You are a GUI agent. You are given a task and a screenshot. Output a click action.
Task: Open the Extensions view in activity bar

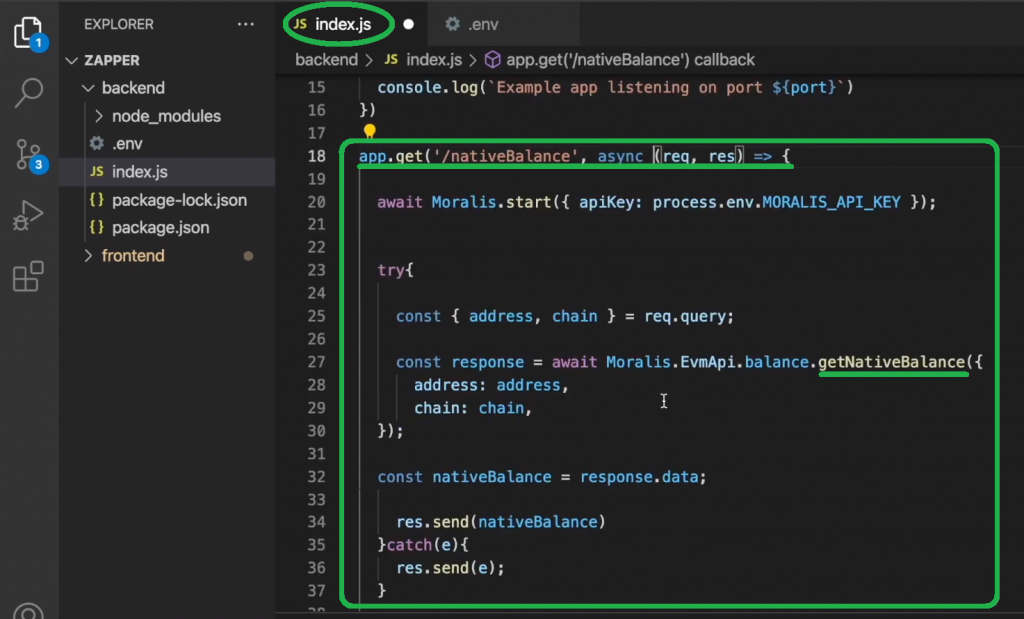28,276
